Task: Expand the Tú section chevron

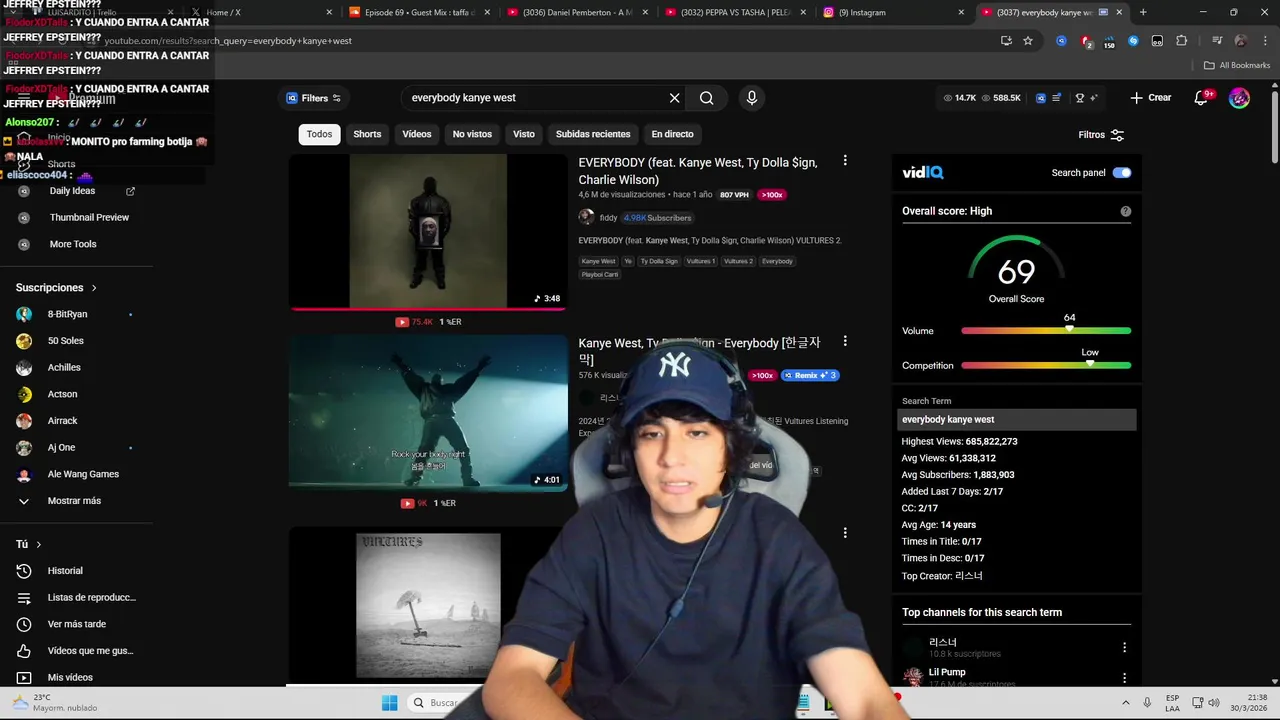Action: (x=39, y=544)
